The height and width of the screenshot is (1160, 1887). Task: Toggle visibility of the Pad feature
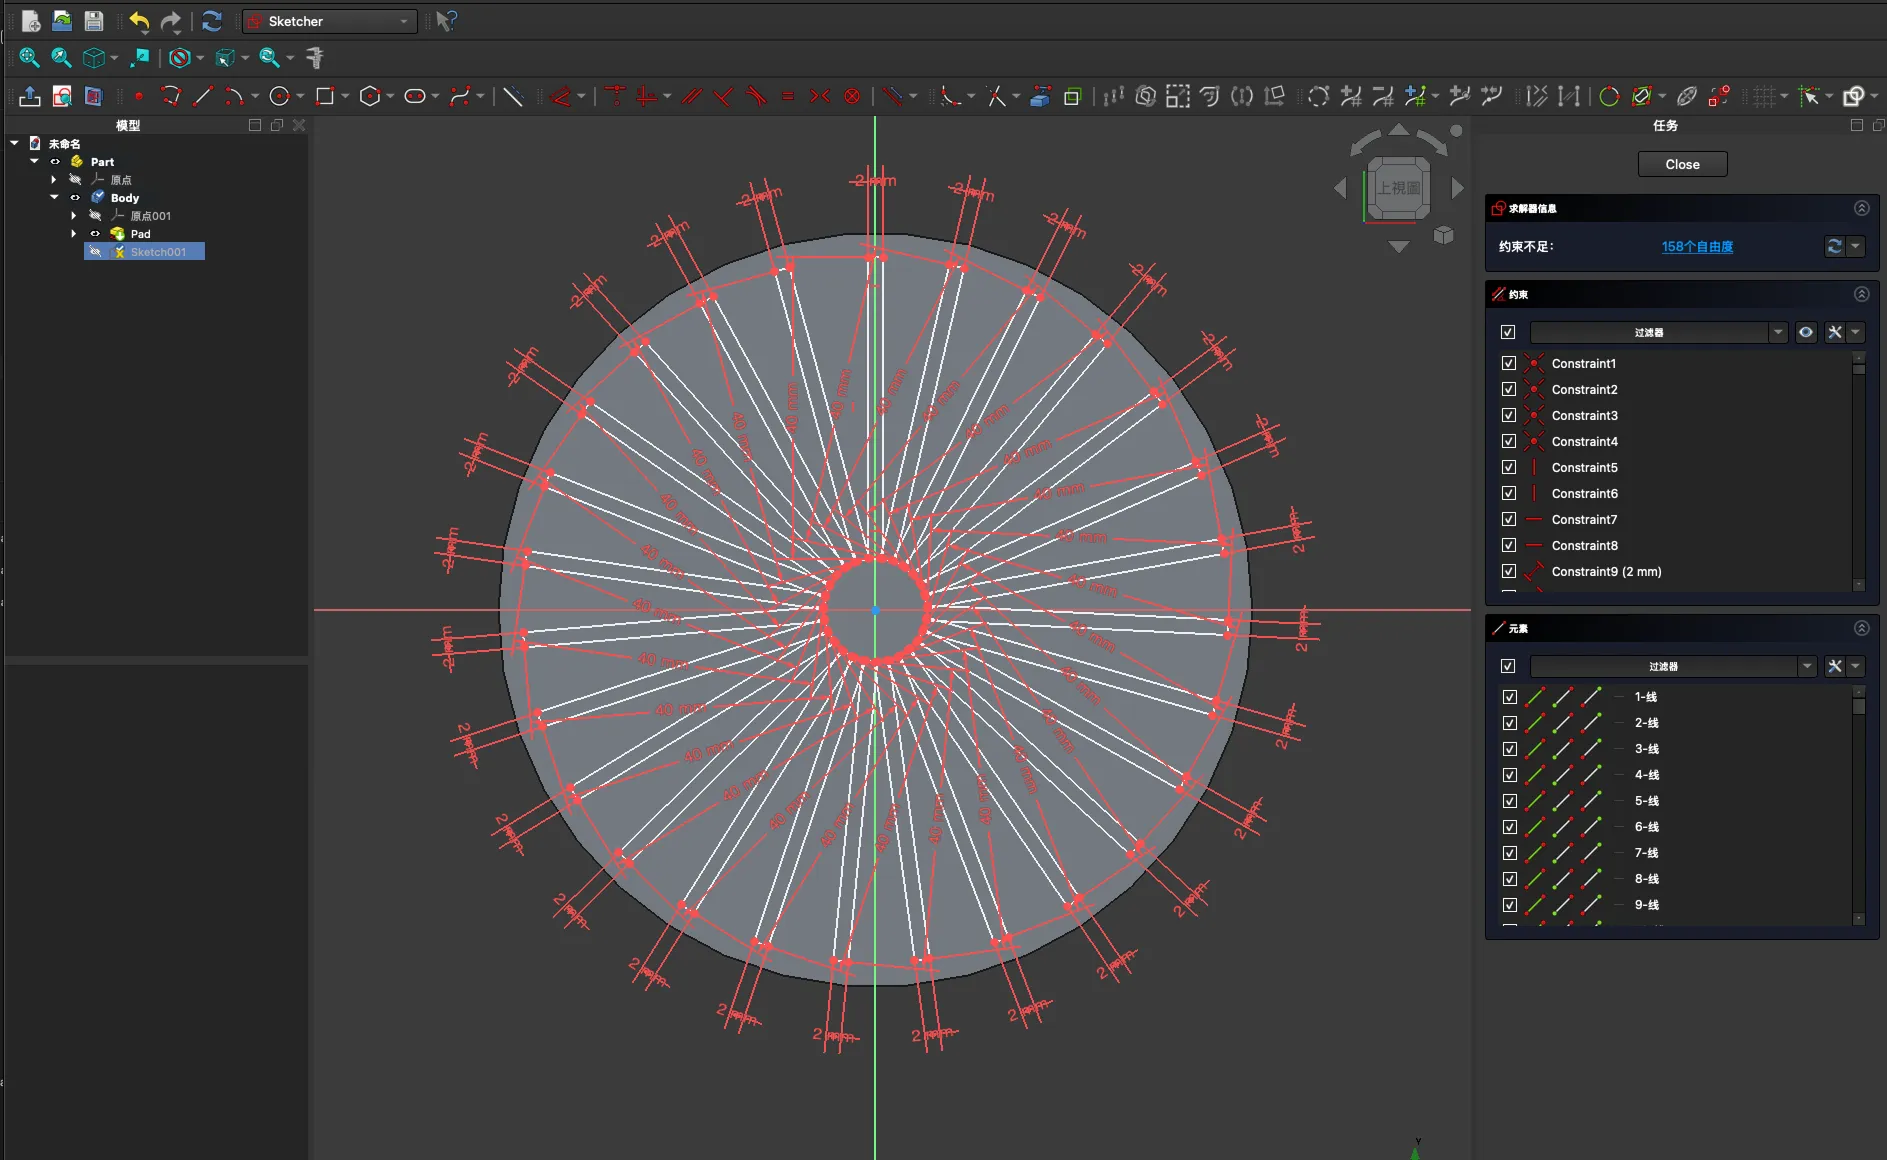click(95, 234)
